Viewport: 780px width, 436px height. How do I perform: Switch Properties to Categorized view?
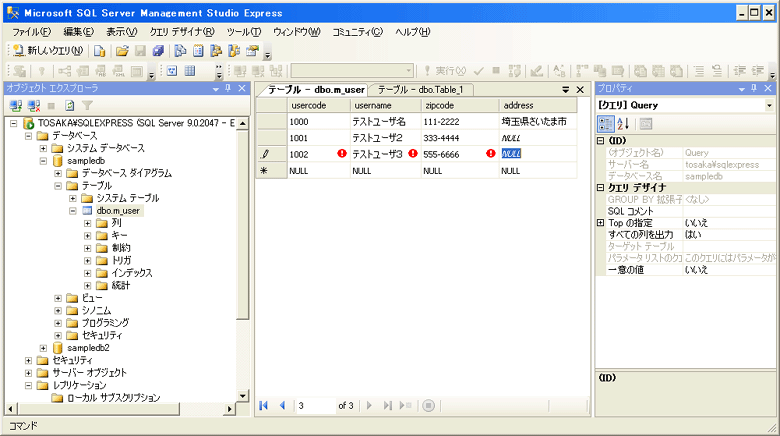coord(605,123)
